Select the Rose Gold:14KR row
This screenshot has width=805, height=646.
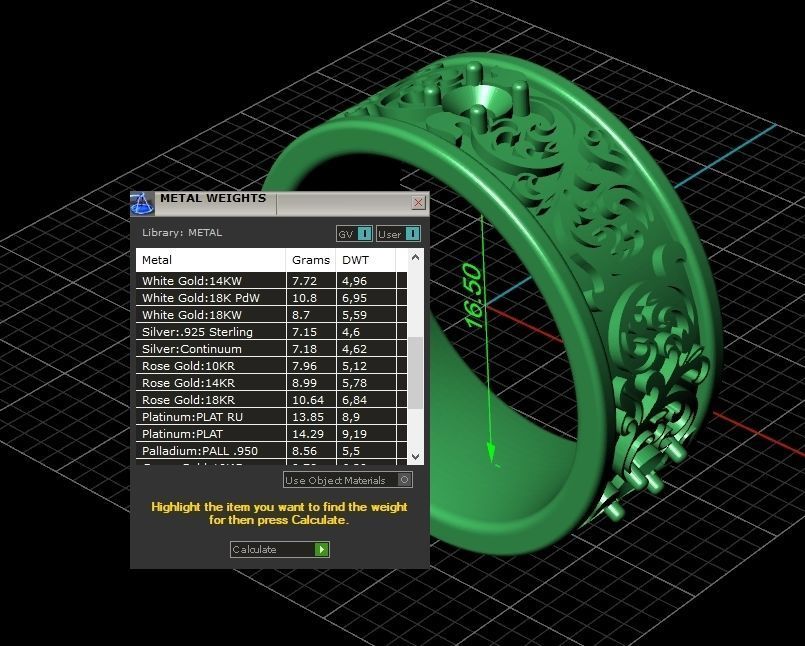pos(271,383)
